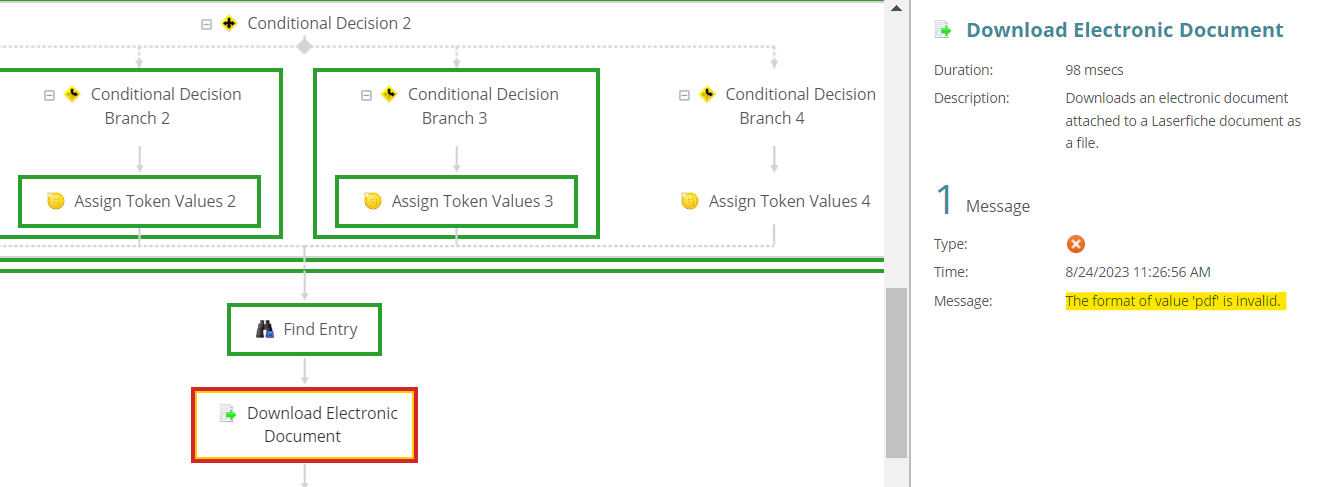The image size is (1329, 487).
Task: Click the details panel header document icon
Action: (943, 30)
